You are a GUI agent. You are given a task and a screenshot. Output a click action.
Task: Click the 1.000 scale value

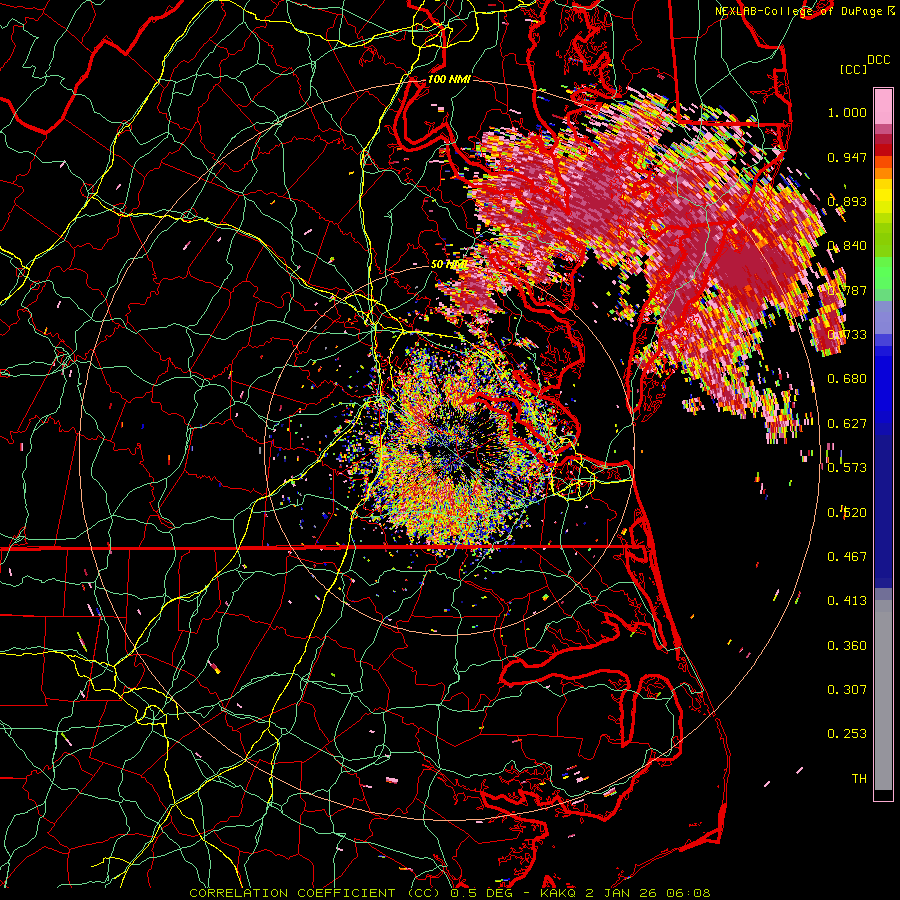[847, 112]
